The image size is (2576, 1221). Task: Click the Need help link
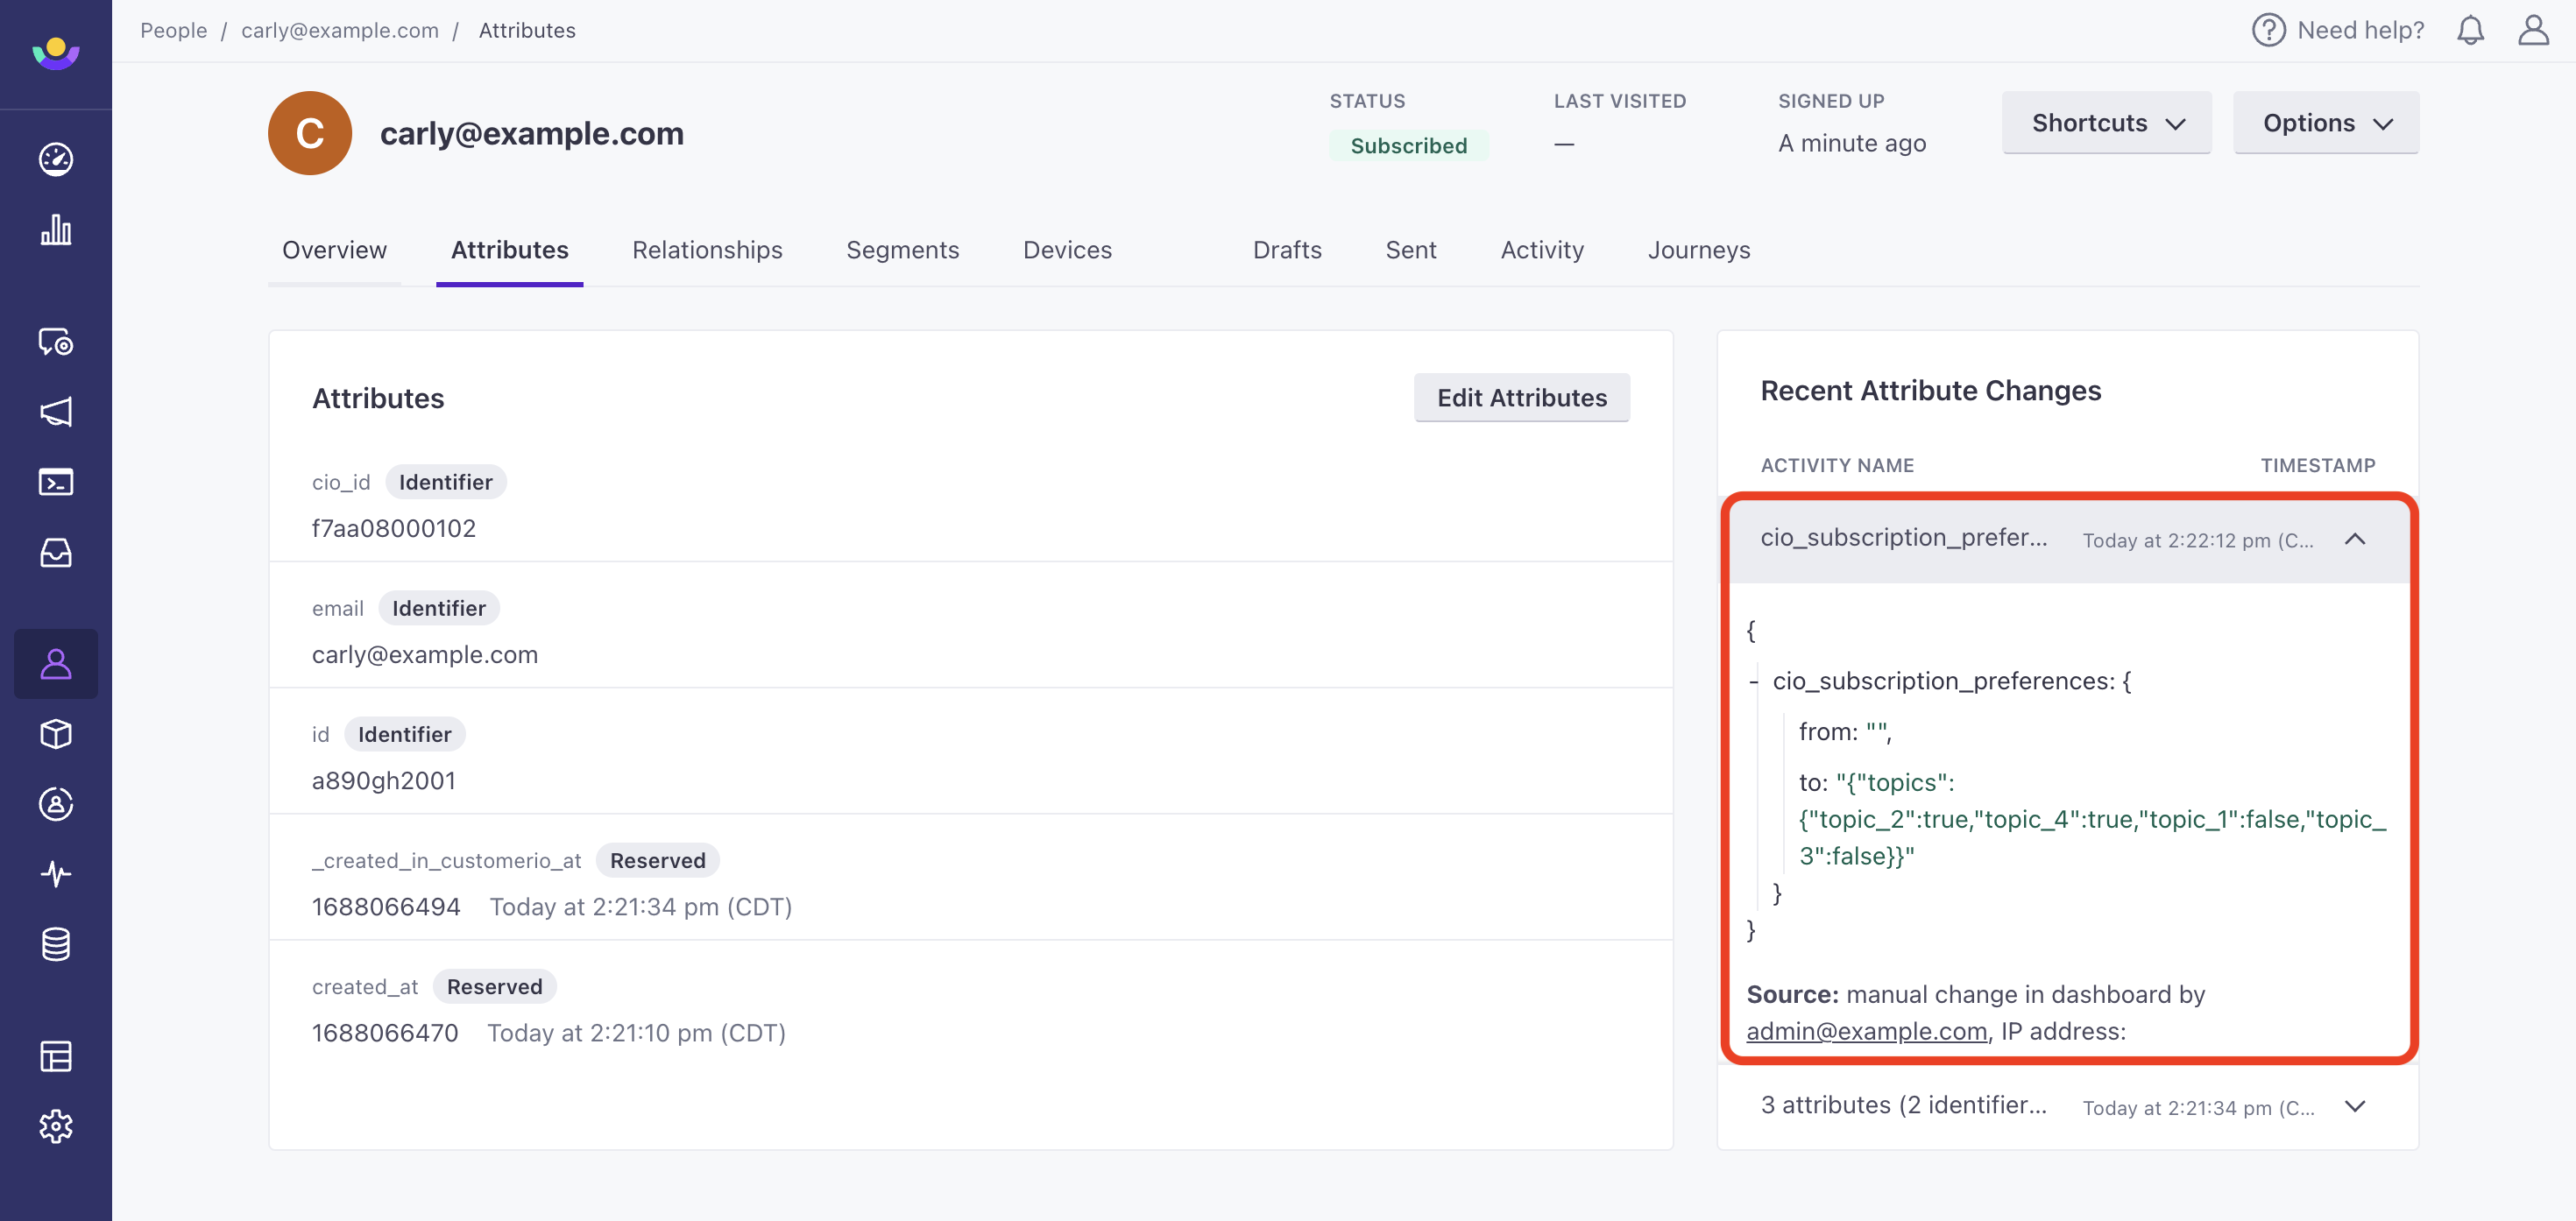pyautogui.click(x=2338, y=30)
